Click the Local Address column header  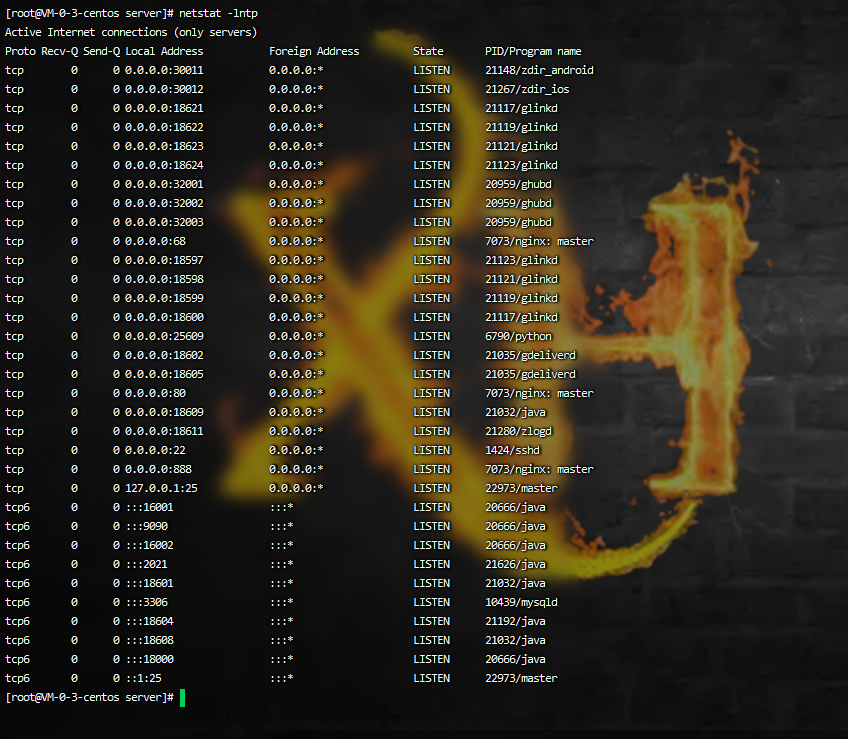pos(164,51)
